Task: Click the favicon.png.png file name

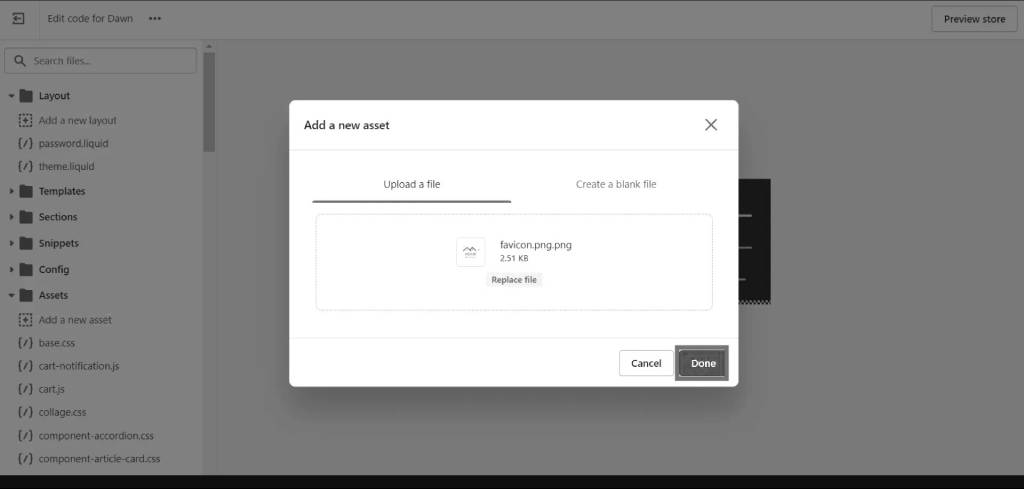Action: pos(536,245)
